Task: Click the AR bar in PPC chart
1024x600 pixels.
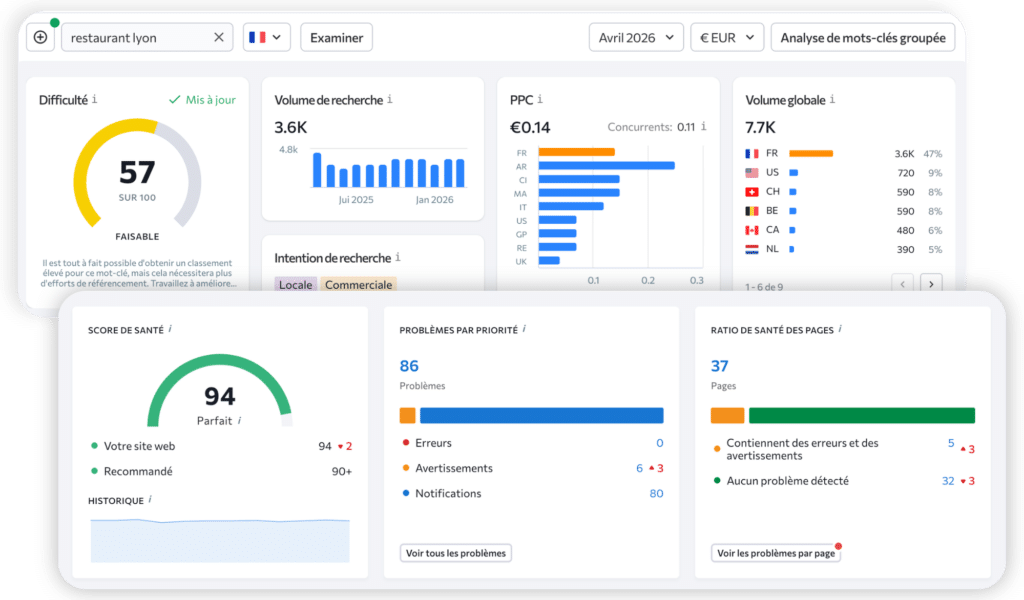Action: [x=607, y=166]
